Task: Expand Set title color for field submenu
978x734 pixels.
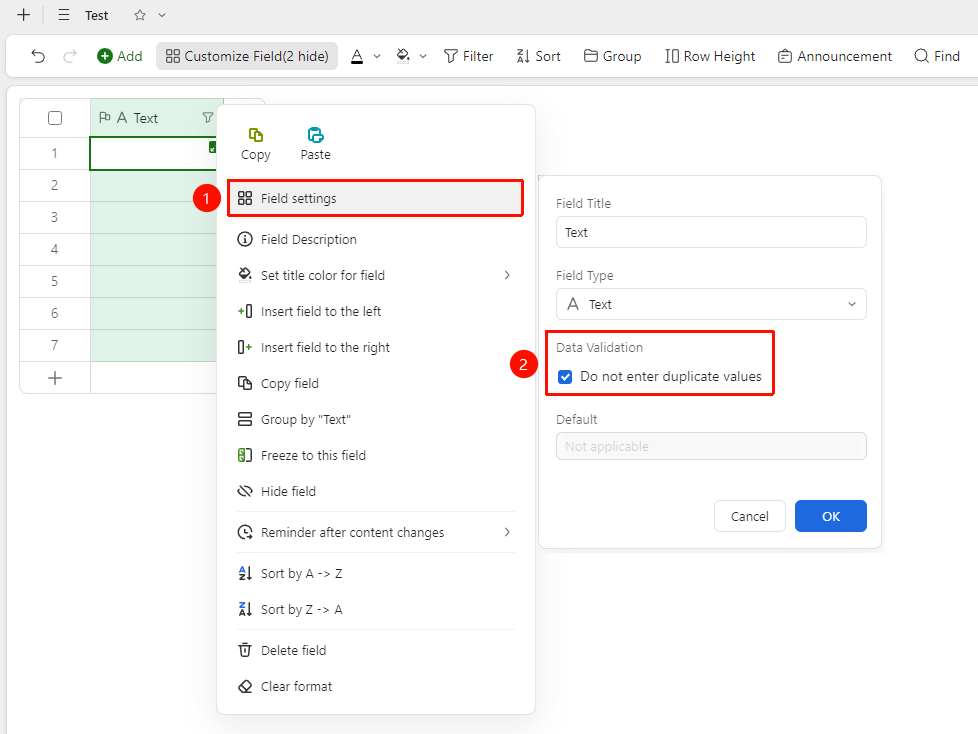Action: 375,275
